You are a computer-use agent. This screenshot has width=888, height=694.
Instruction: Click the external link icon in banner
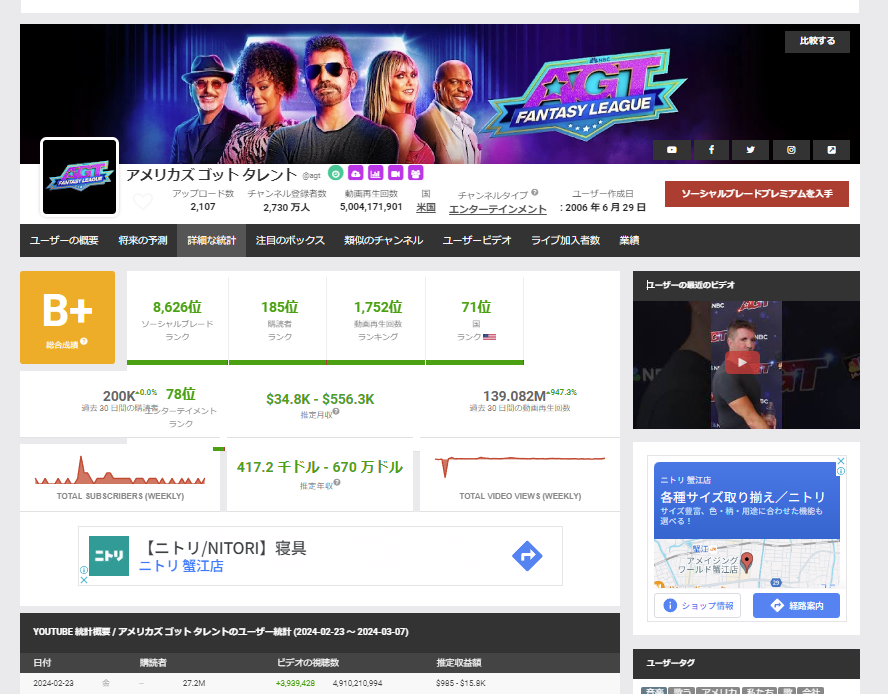coord(830,150)
